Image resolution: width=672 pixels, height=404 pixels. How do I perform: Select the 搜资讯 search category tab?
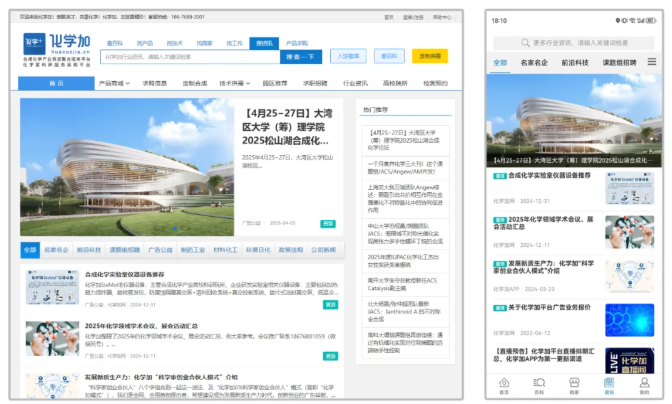(x=264, y=43)
